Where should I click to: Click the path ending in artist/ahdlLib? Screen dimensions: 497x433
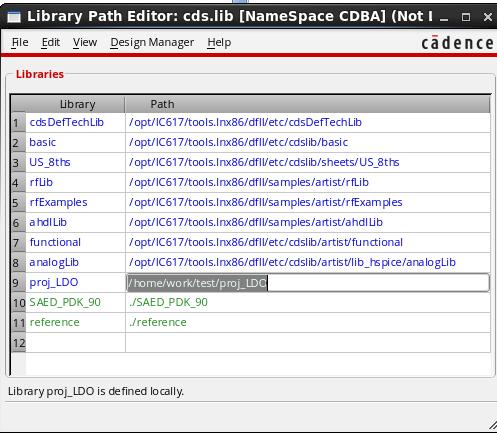click(308, 223)
